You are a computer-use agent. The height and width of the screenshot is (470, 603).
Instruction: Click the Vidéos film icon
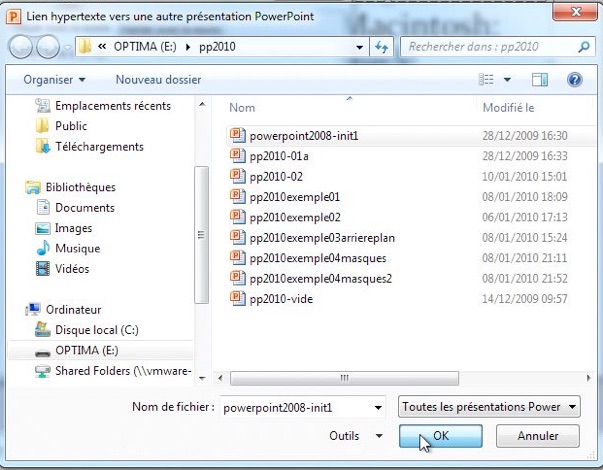(x=43, y=268)
